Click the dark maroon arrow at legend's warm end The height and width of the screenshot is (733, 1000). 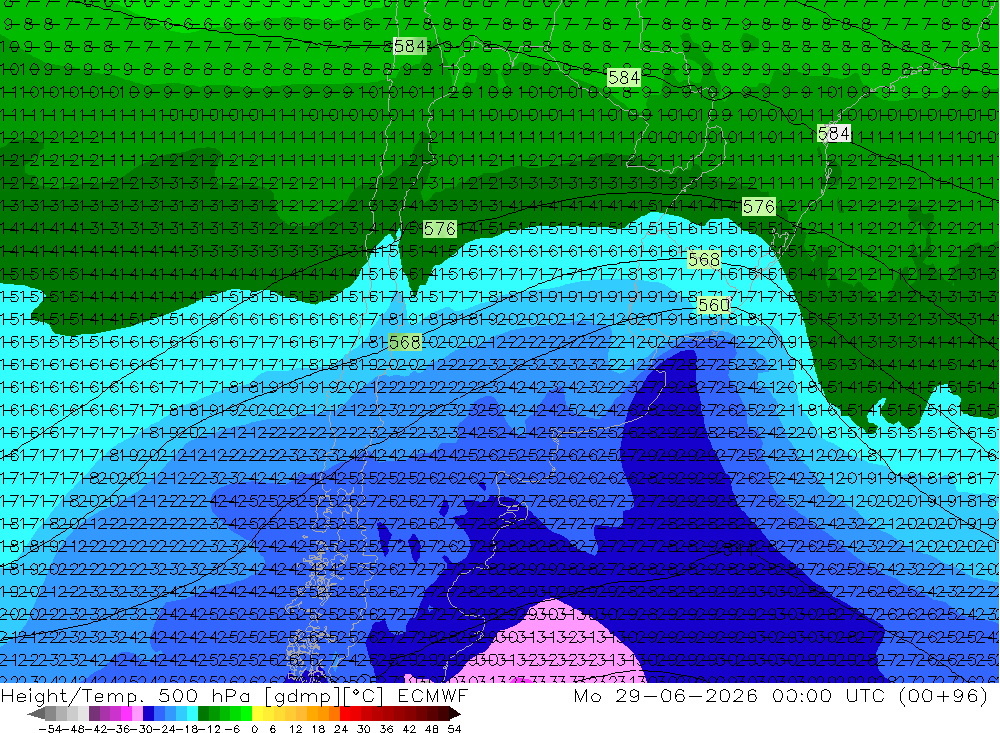tap(455, 714)
